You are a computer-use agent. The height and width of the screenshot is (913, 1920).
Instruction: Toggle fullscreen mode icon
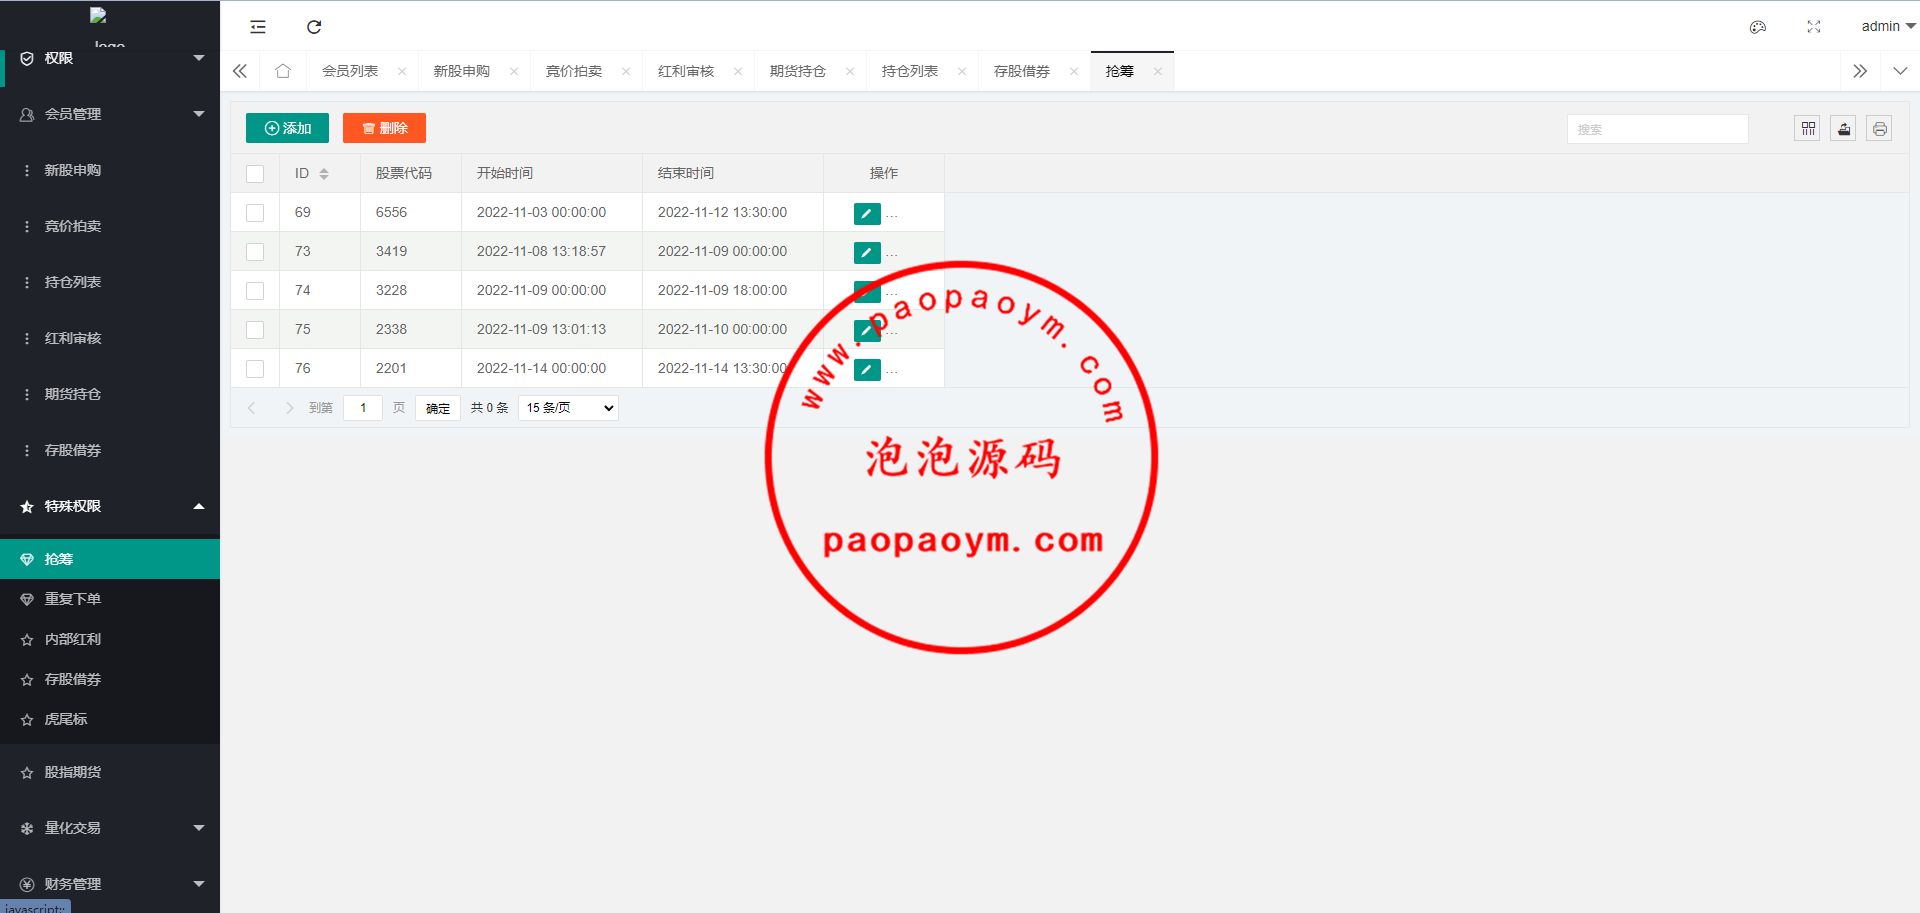(1814, 27)
